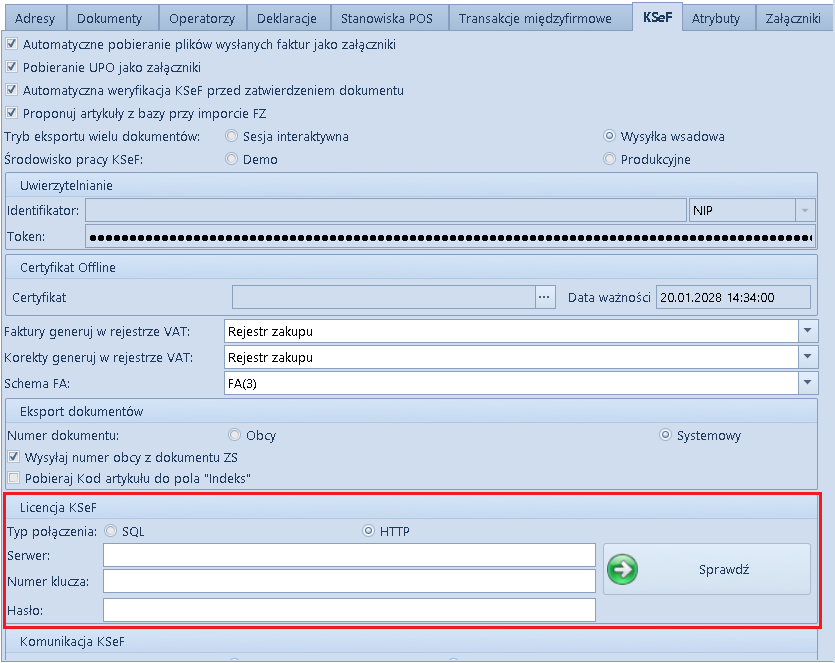Uncheck Pobieranie UPO jako załączniki

click(x=12, y=67)
